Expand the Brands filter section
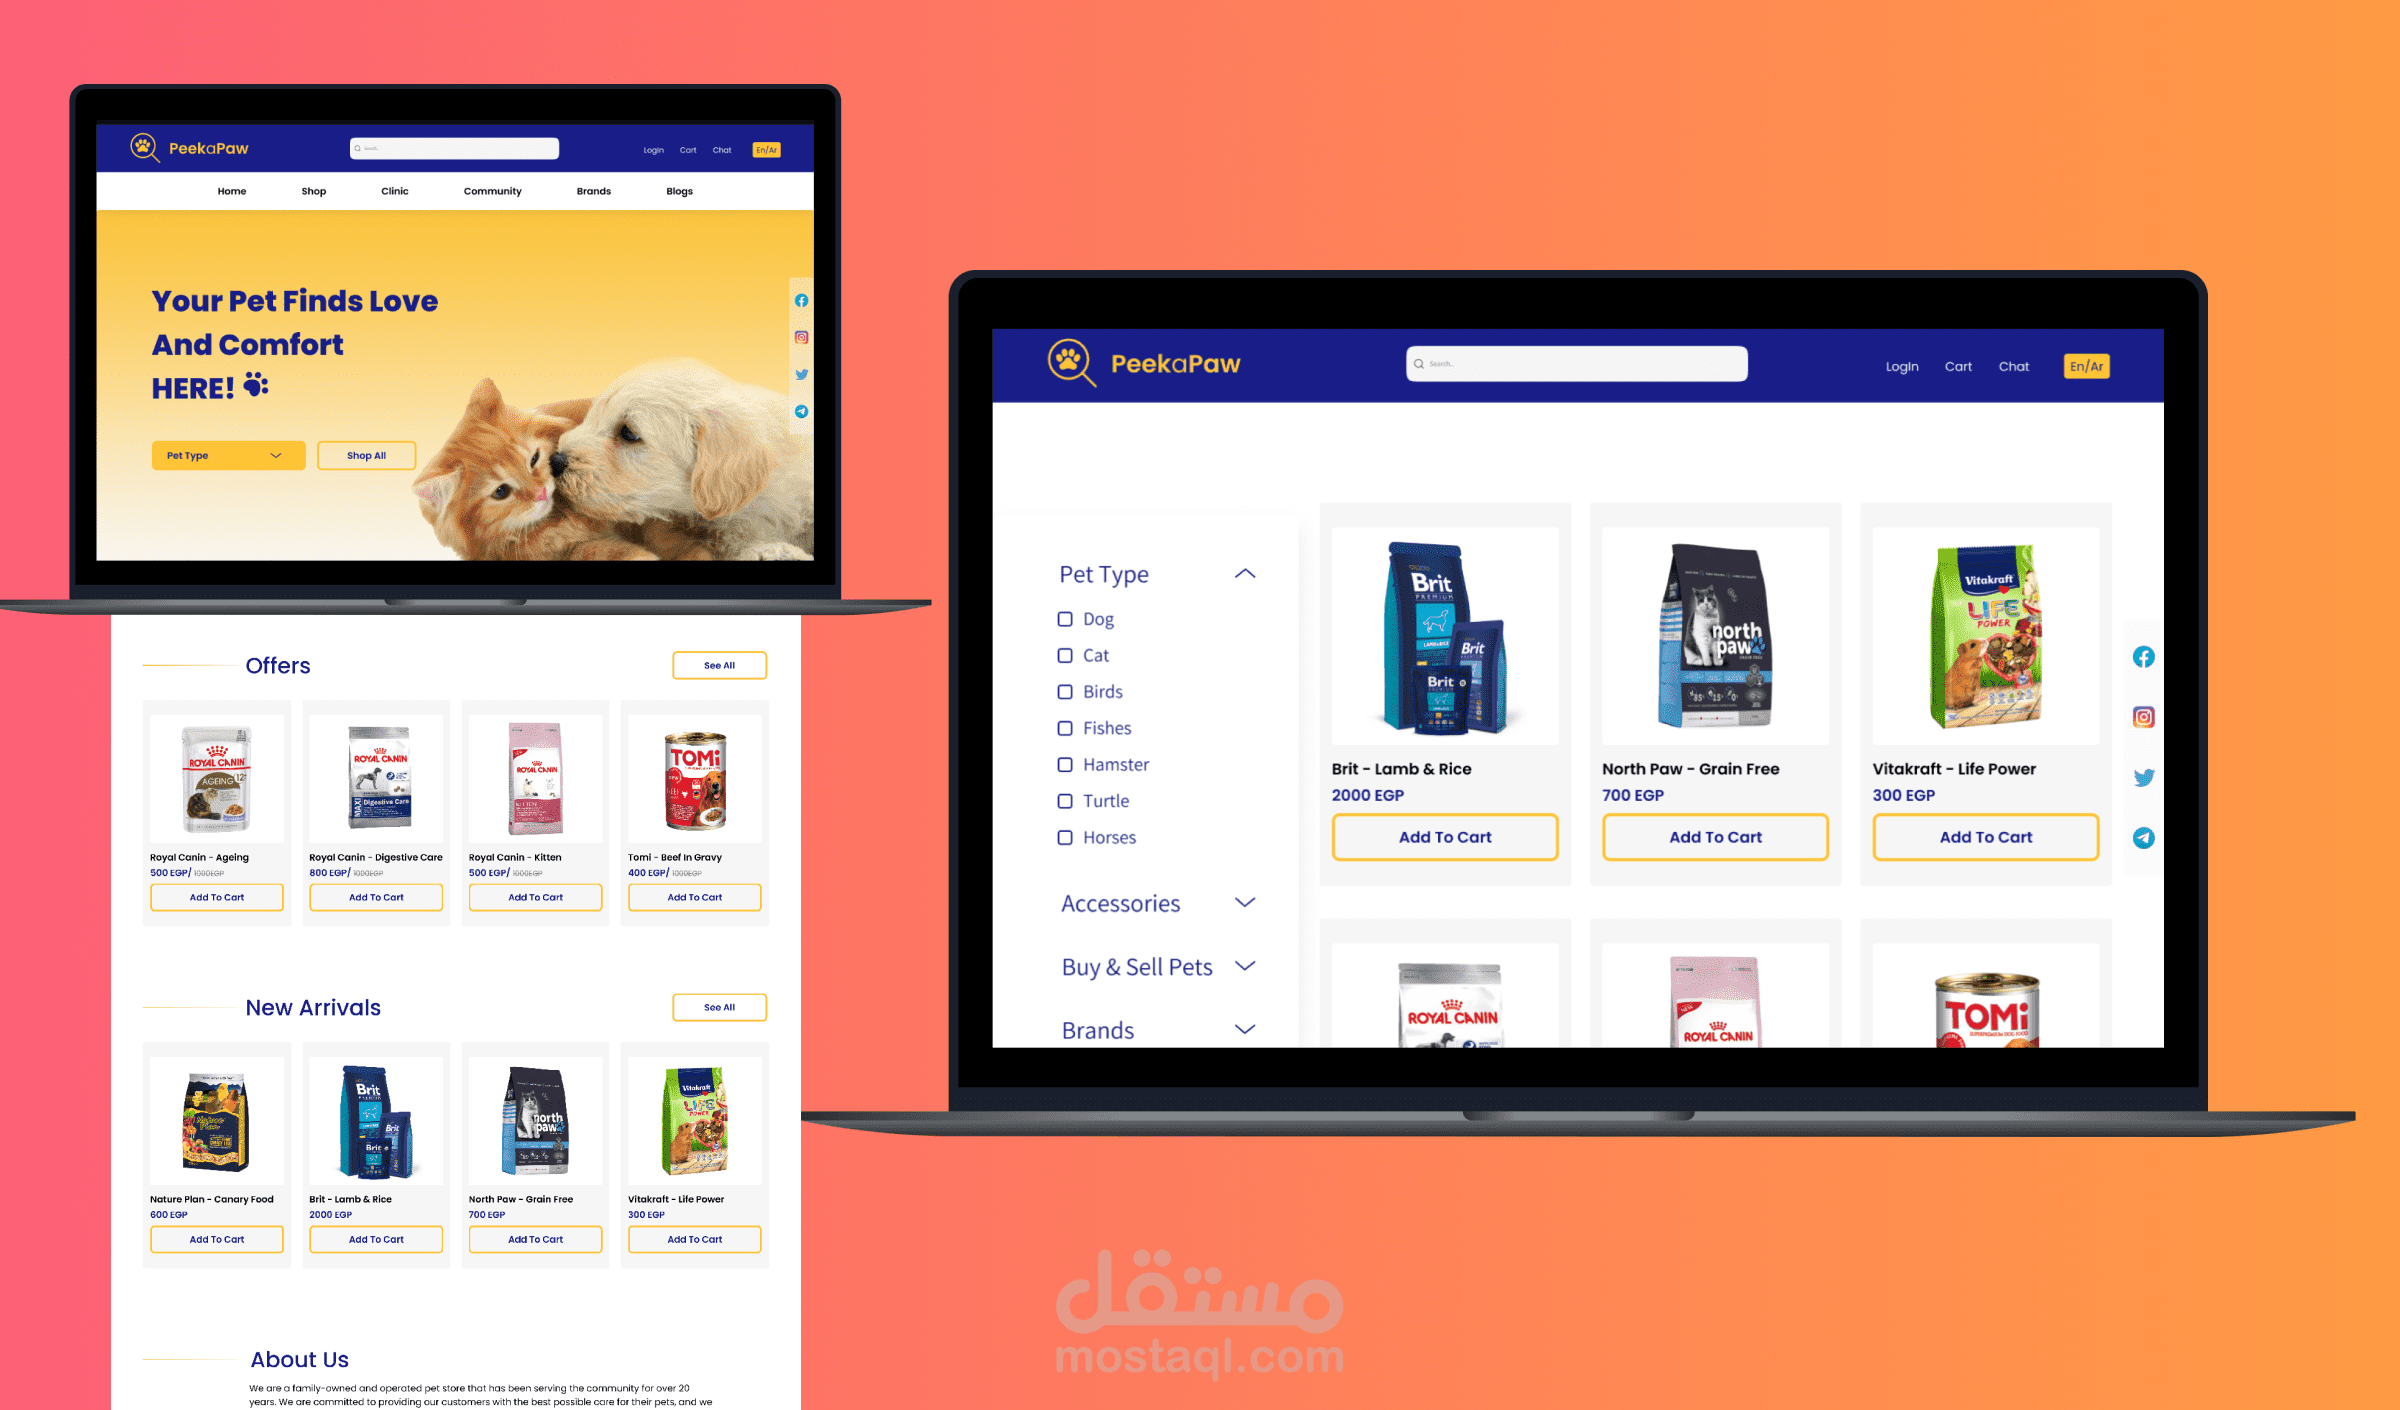This screenshot has height=1410, width=2400. point(1250,1029)
